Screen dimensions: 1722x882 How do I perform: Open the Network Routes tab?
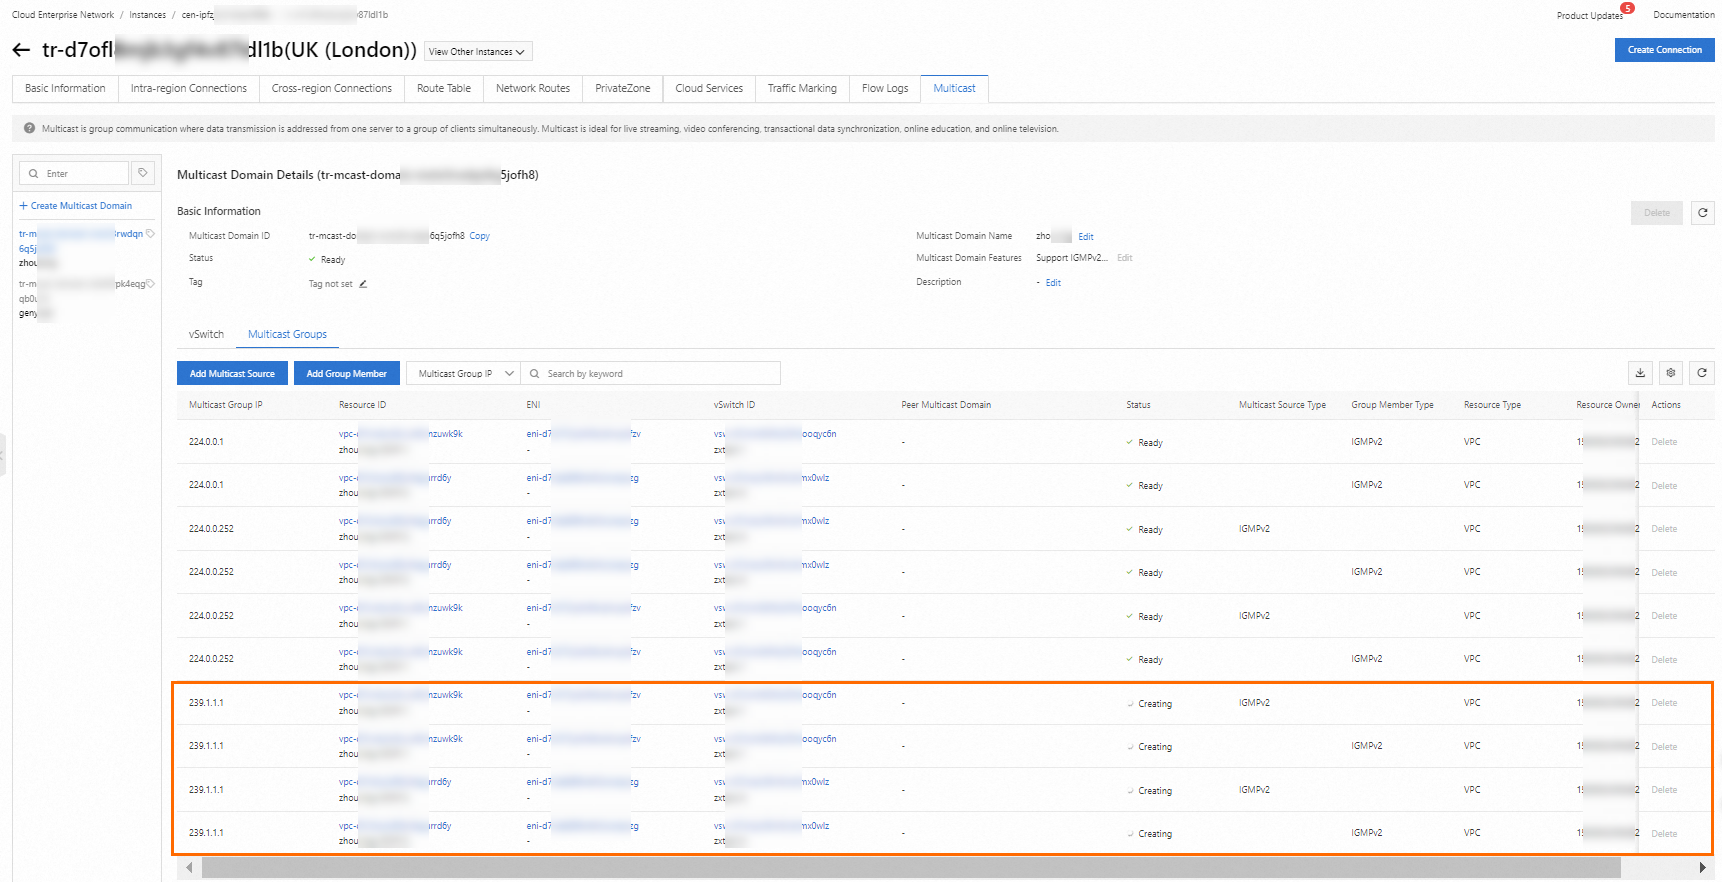[x=533, y=88]
